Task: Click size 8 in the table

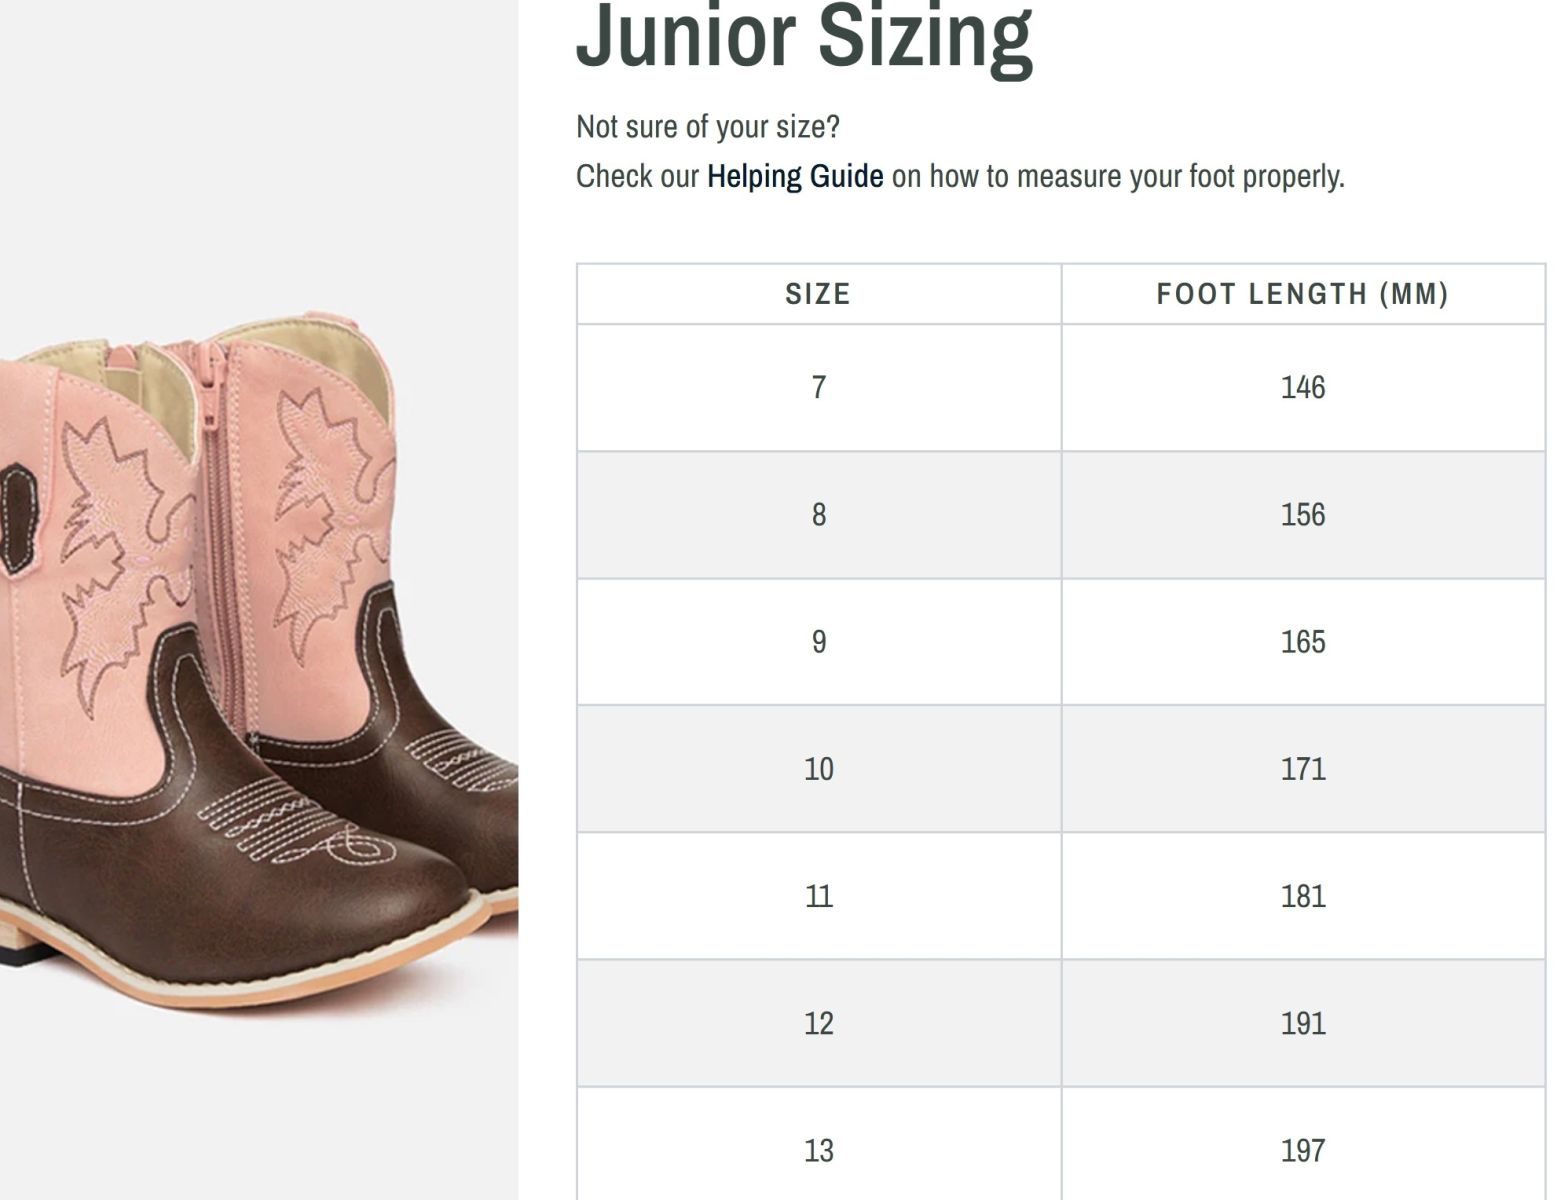Action: 818,514
